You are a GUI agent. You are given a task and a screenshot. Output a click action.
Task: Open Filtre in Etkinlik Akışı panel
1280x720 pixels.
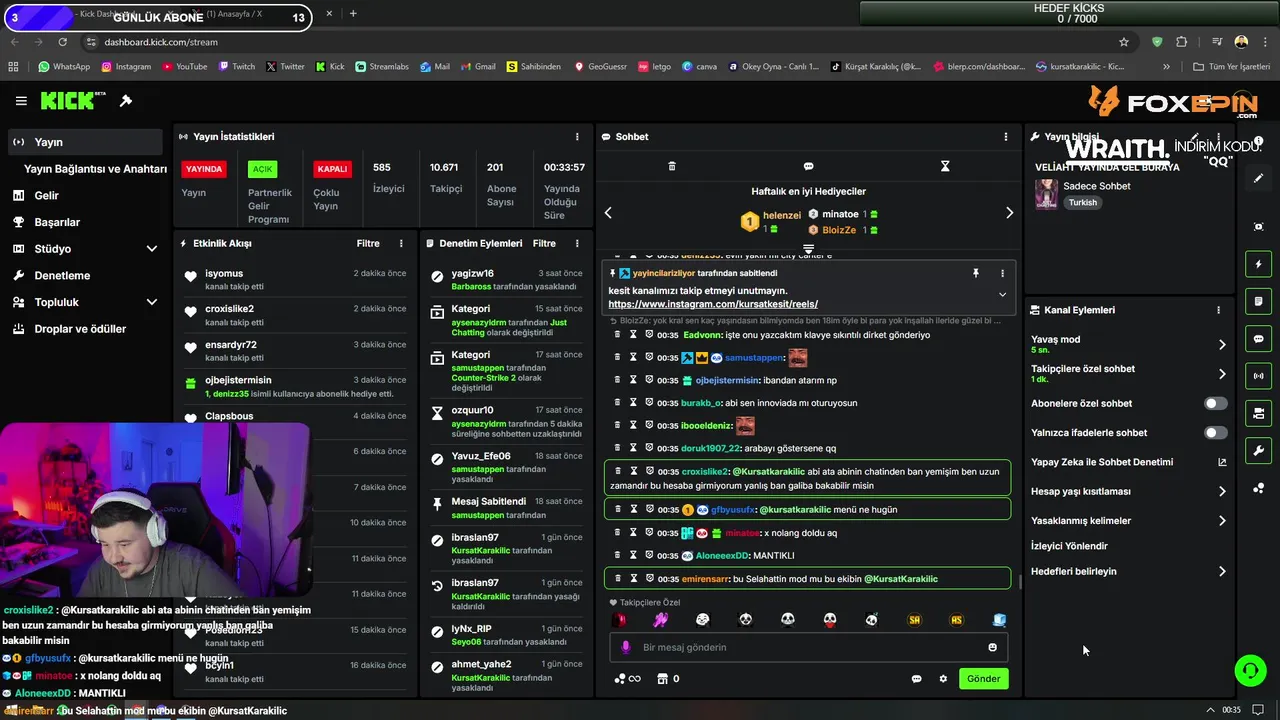368,243
